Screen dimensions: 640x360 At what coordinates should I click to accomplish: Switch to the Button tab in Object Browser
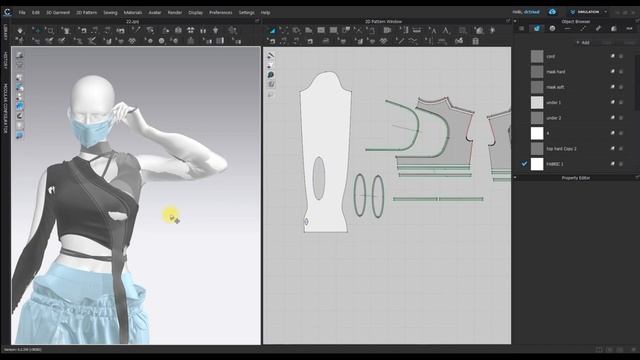552,29
